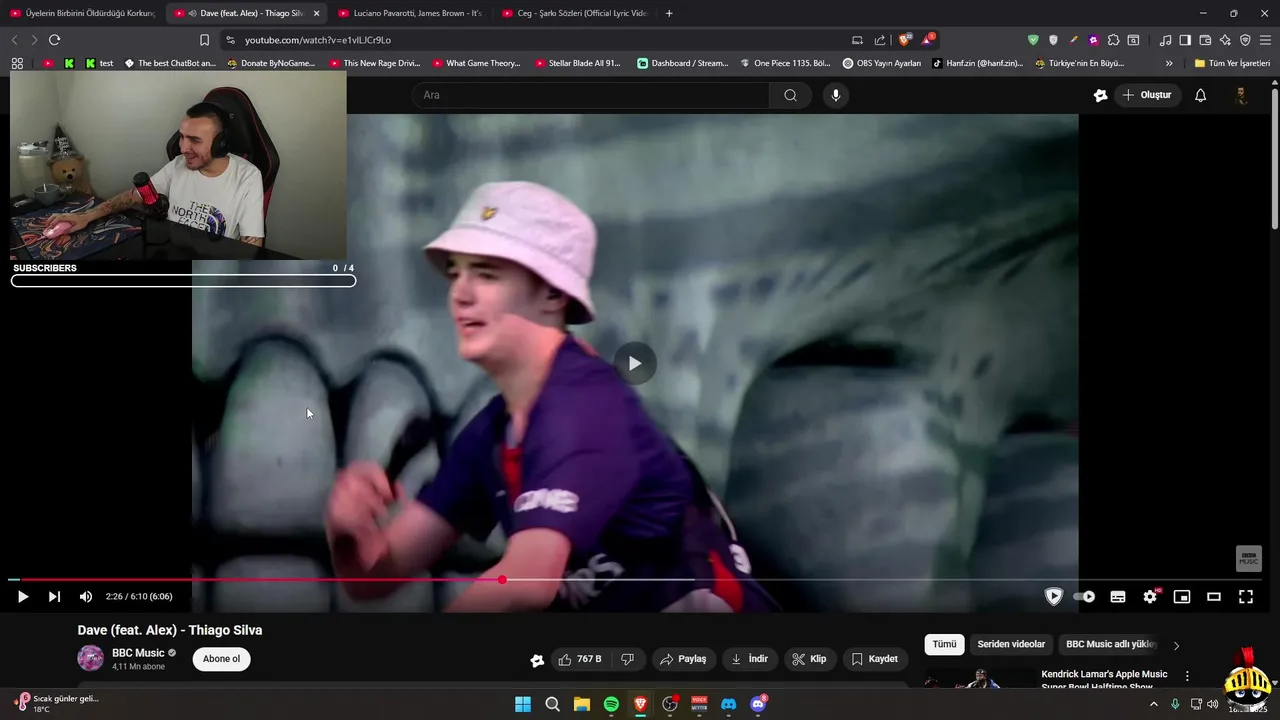1280x720 pixels.
Task: Subscribe with the Abone ol button
Action: 222,659
